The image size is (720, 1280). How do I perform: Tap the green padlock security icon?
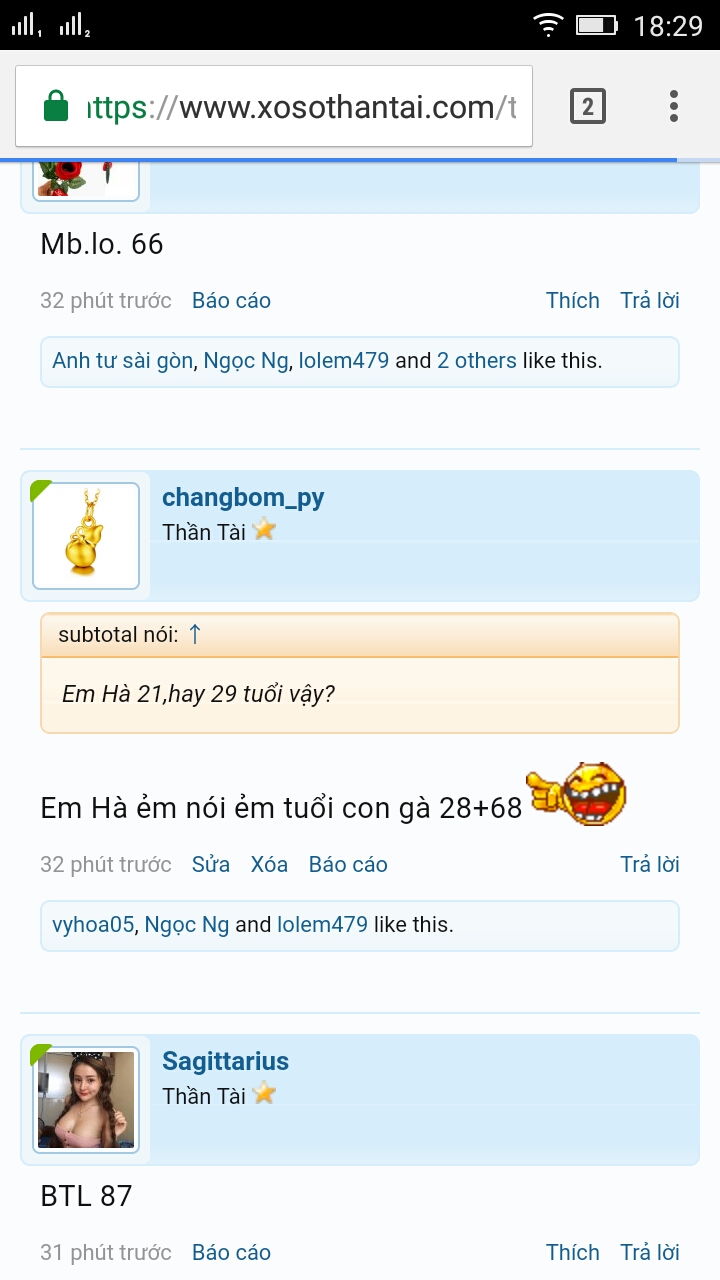click(56, 106)
